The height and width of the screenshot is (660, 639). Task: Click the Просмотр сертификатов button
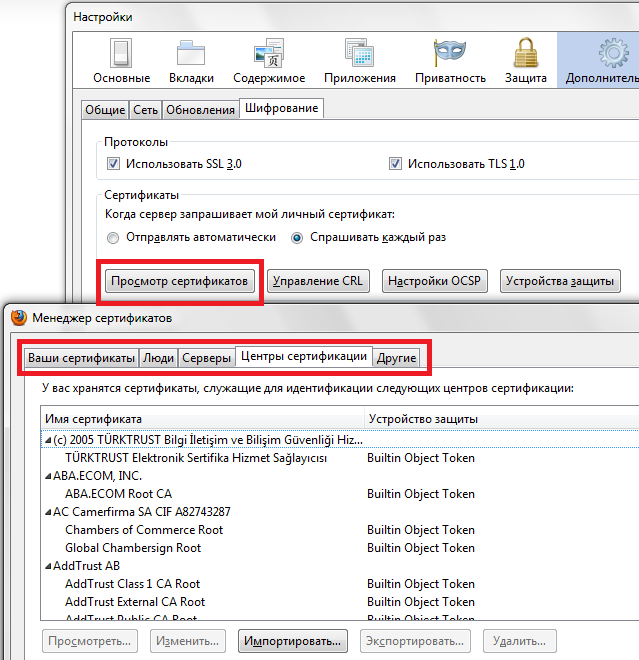[180, 281]
